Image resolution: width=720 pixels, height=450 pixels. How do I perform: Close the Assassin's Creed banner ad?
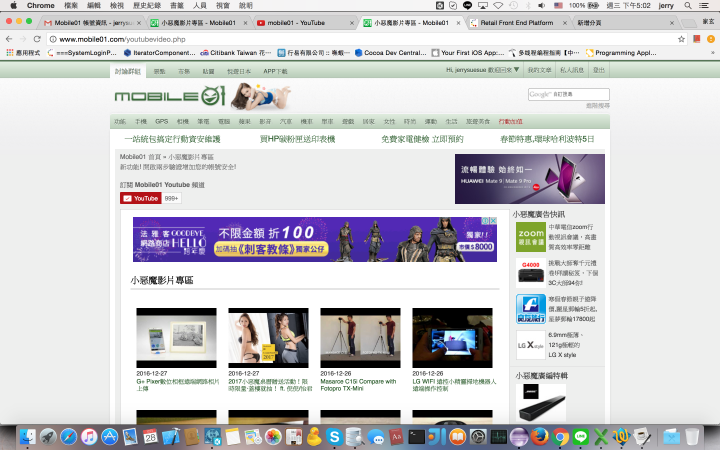493,221
